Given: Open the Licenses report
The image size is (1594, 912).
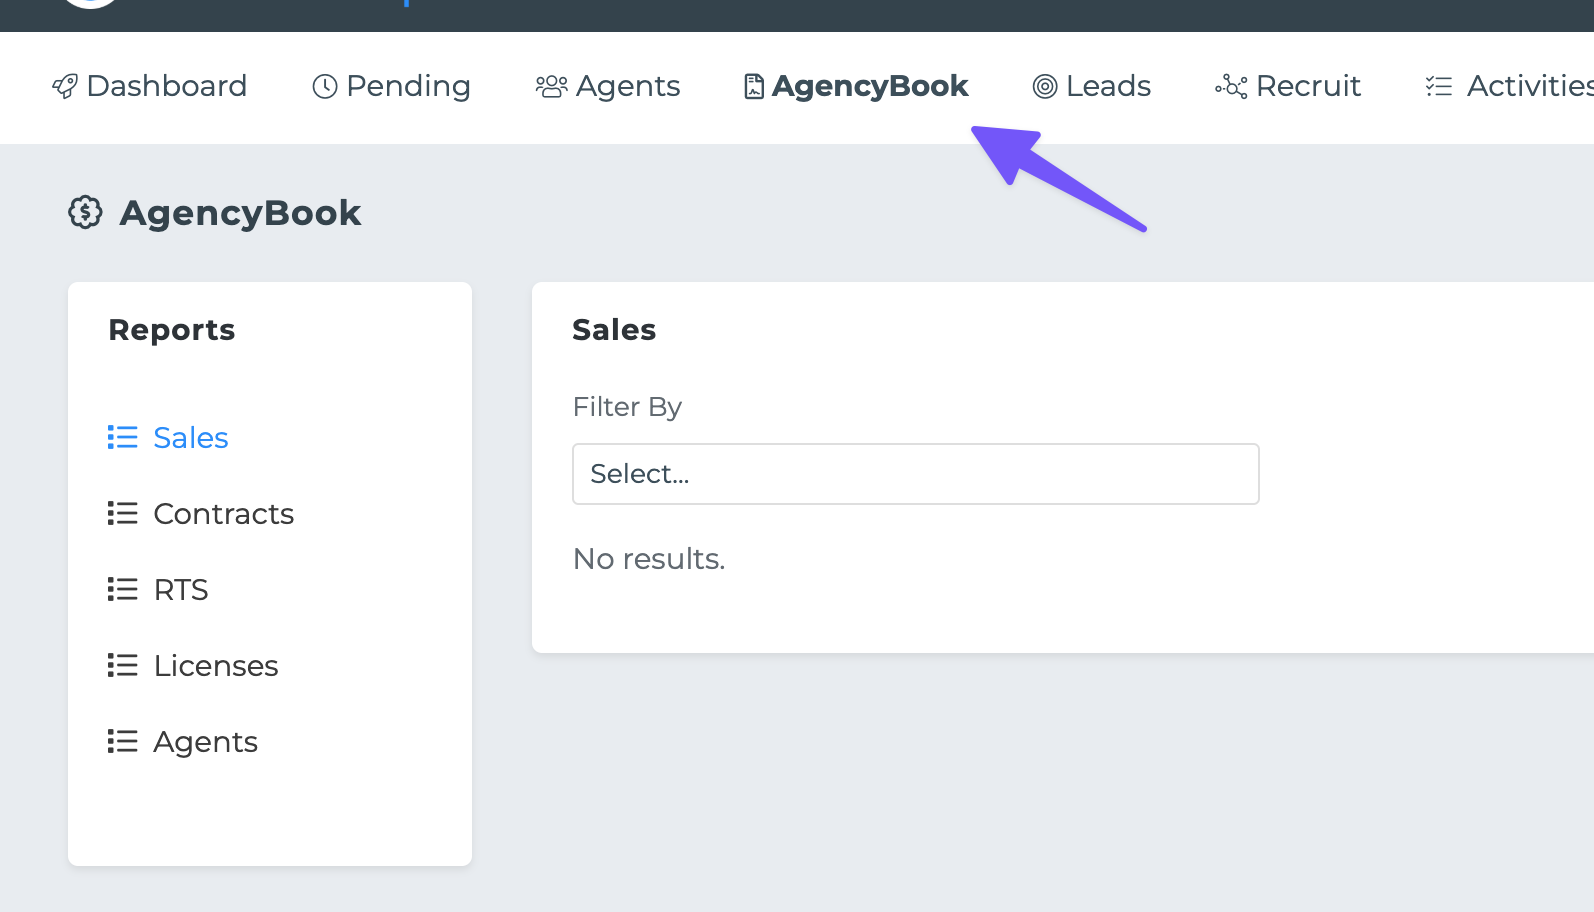Looking at the screenshot, I should point(216,666).
